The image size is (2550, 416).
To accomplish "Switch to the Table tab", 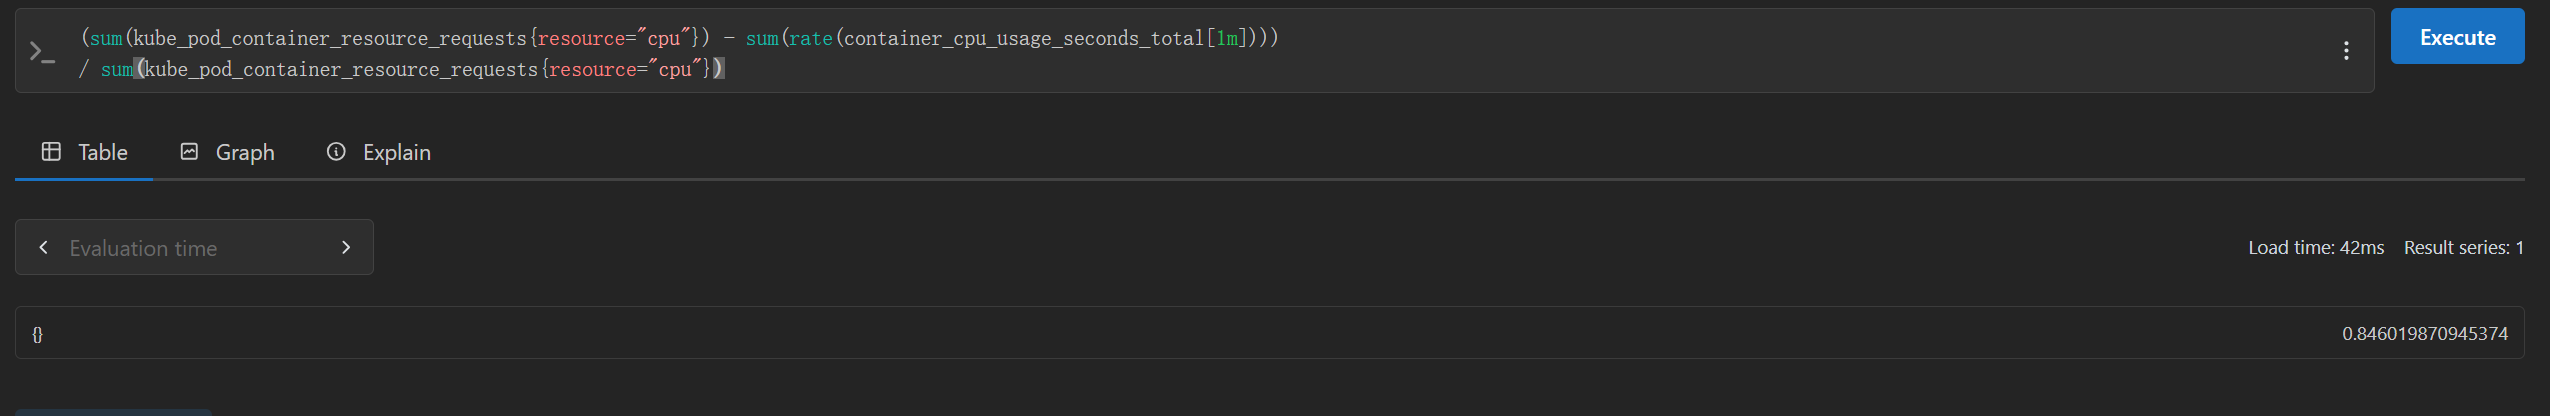I will coord(84,152).
